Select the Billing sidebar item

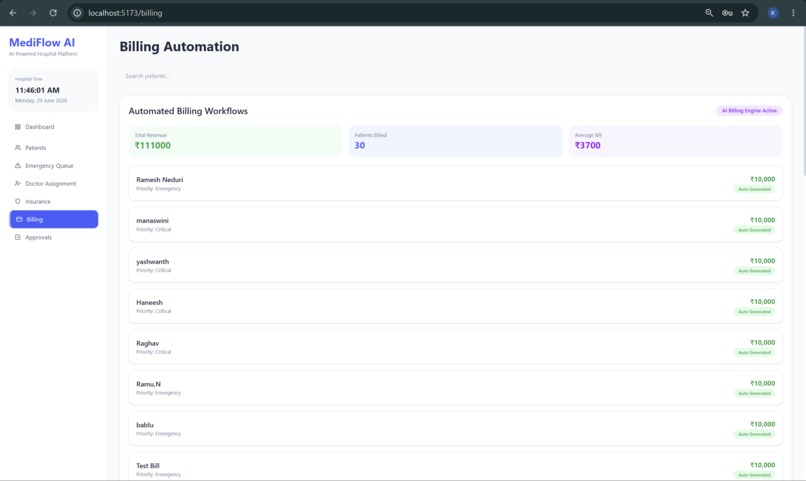point(53,219)
